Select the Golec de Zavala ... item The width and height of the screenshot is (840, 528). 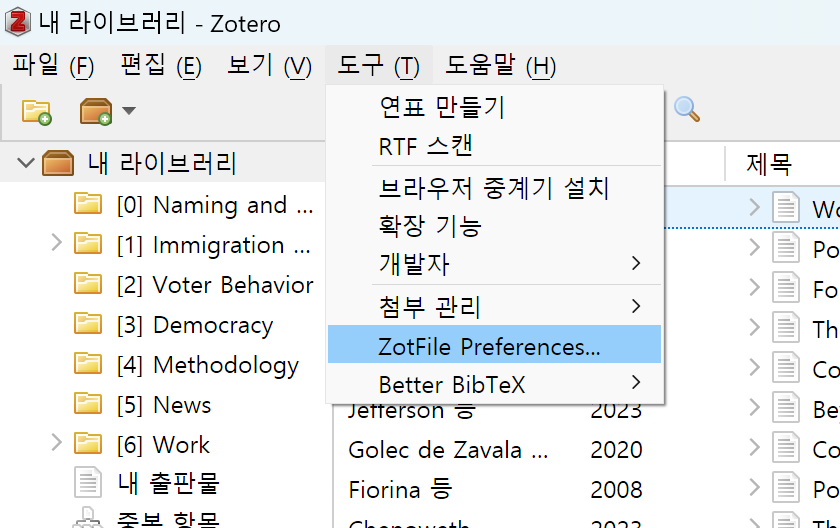(x=448, y=450)
